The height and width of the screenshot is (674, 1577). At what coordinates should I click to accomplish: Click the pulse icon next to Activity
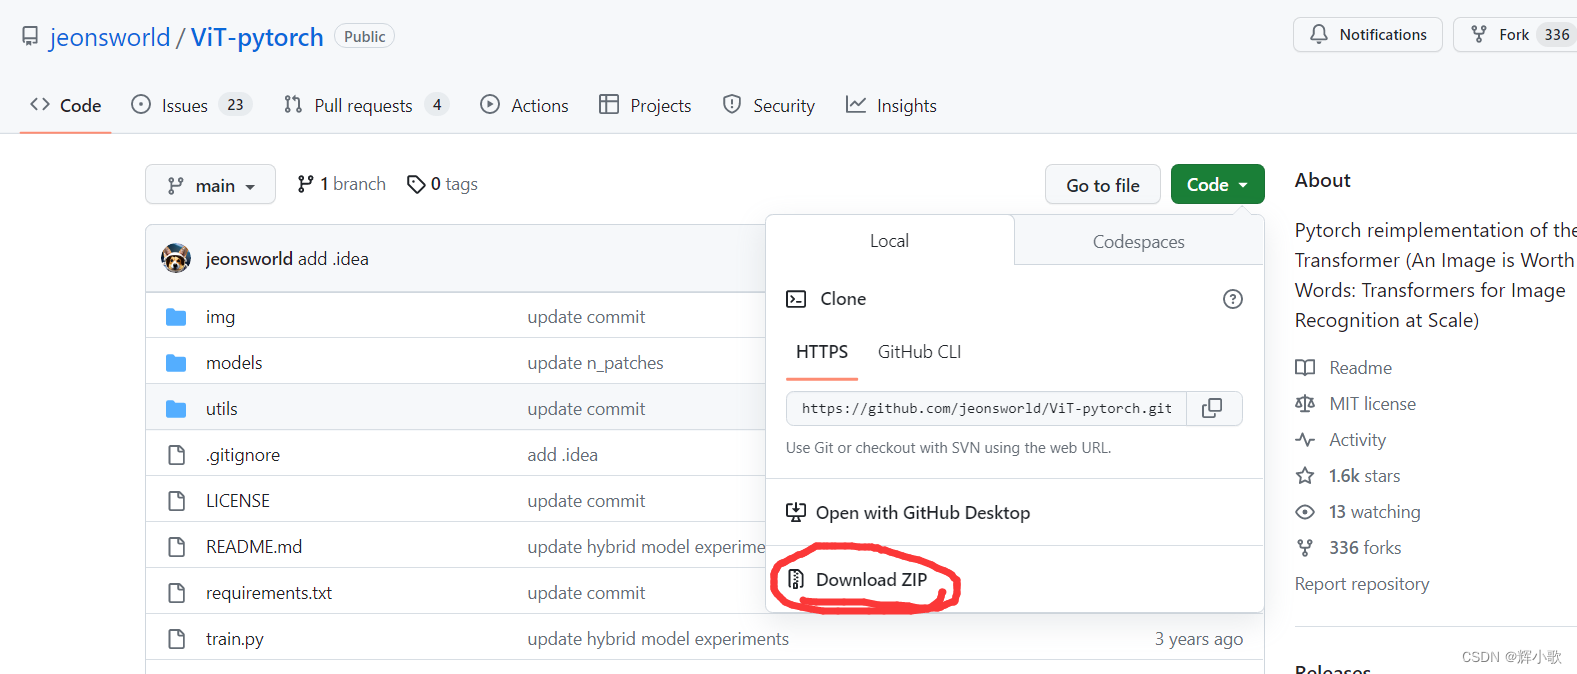[1305, 440]
